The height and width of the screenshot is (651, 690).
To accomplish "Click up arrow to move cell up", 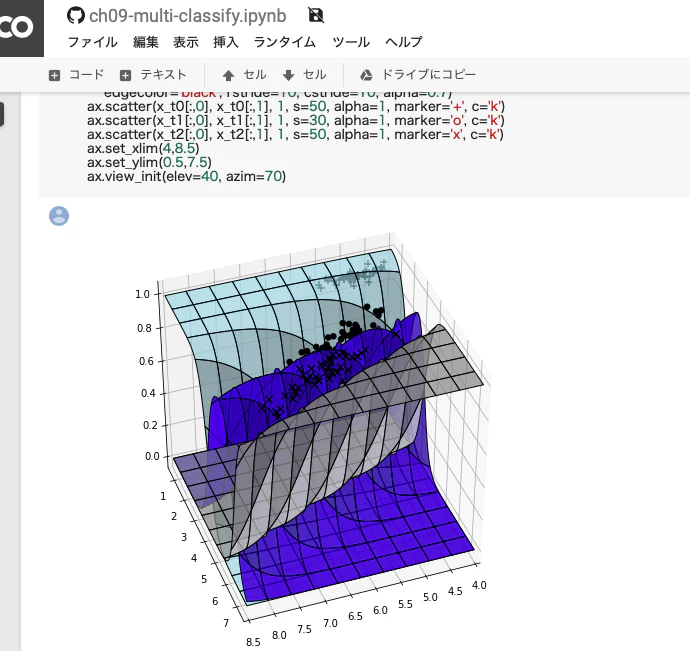I will pos(228,76).
